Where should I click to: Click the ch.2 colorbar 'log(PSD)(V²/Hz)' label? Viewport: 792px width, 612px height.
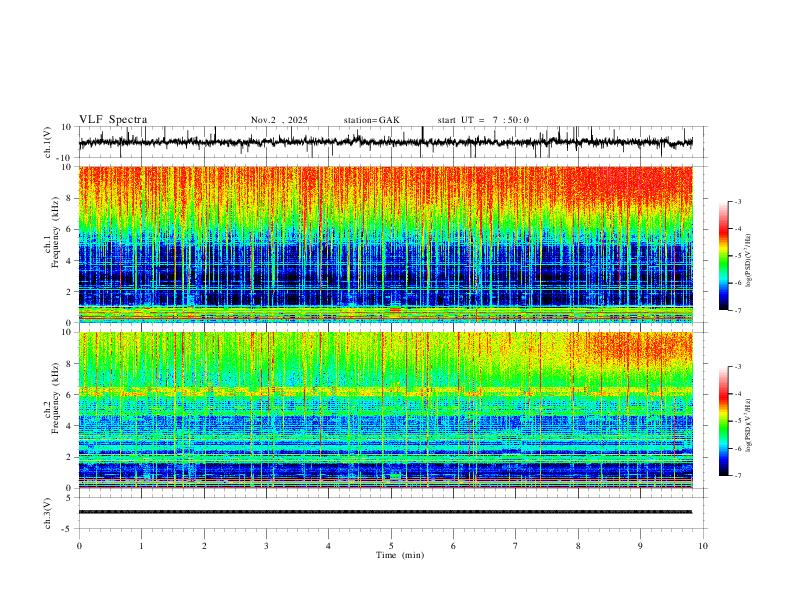tap(748, 426)
